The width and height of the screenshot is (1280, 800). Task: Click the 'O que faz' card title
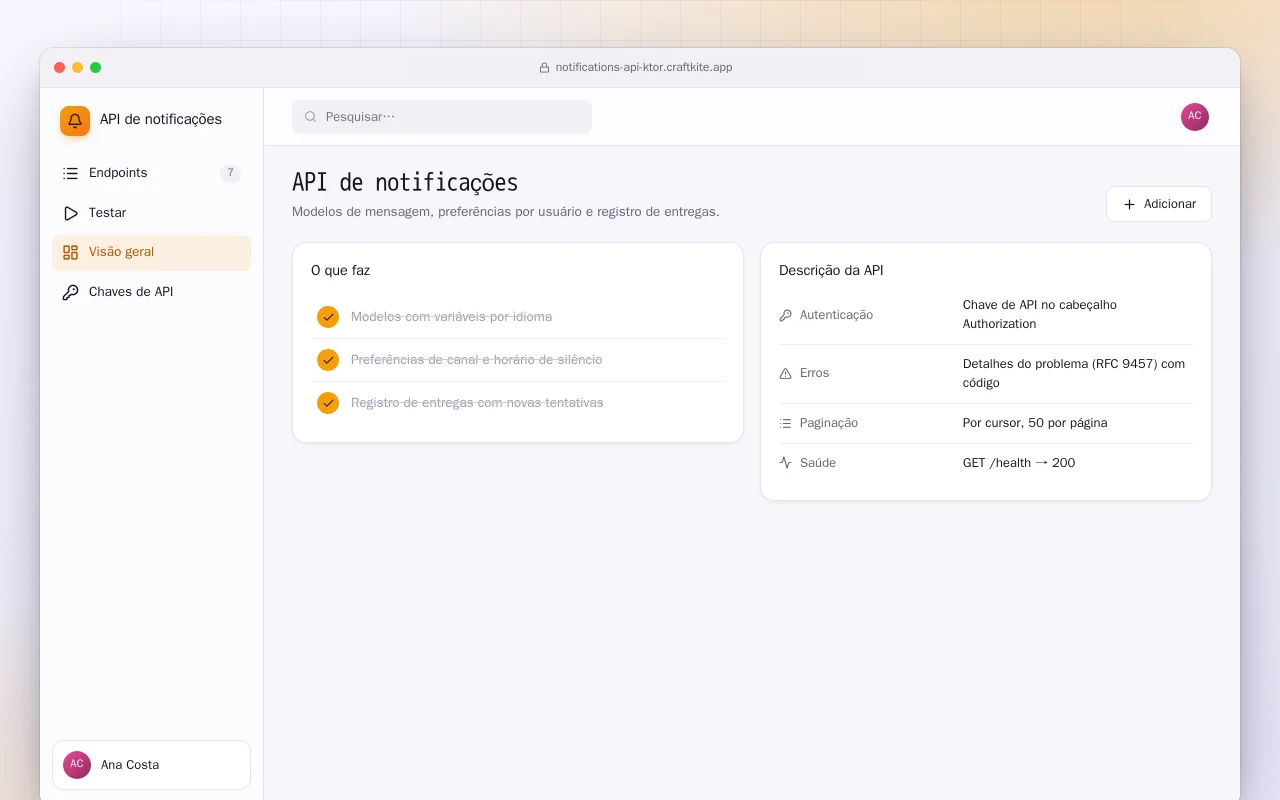pyautogui.click(x=341, y=271)
